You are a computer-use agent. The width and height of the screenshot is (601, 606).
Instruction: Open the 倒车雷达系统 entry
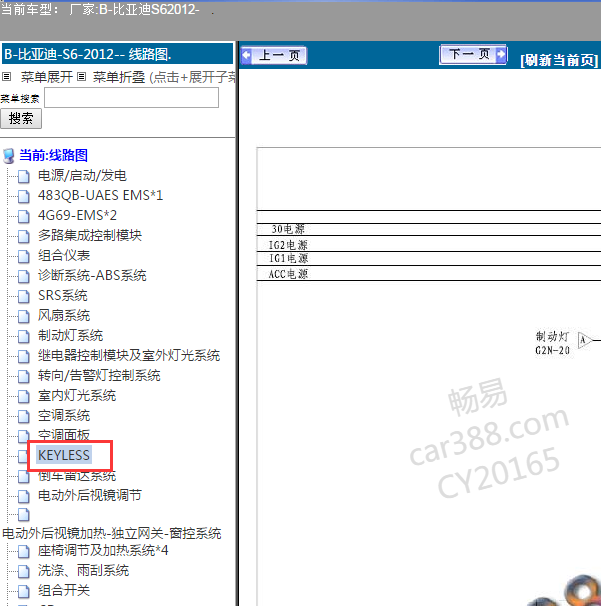pyautogui.click(x=77, y=476)
